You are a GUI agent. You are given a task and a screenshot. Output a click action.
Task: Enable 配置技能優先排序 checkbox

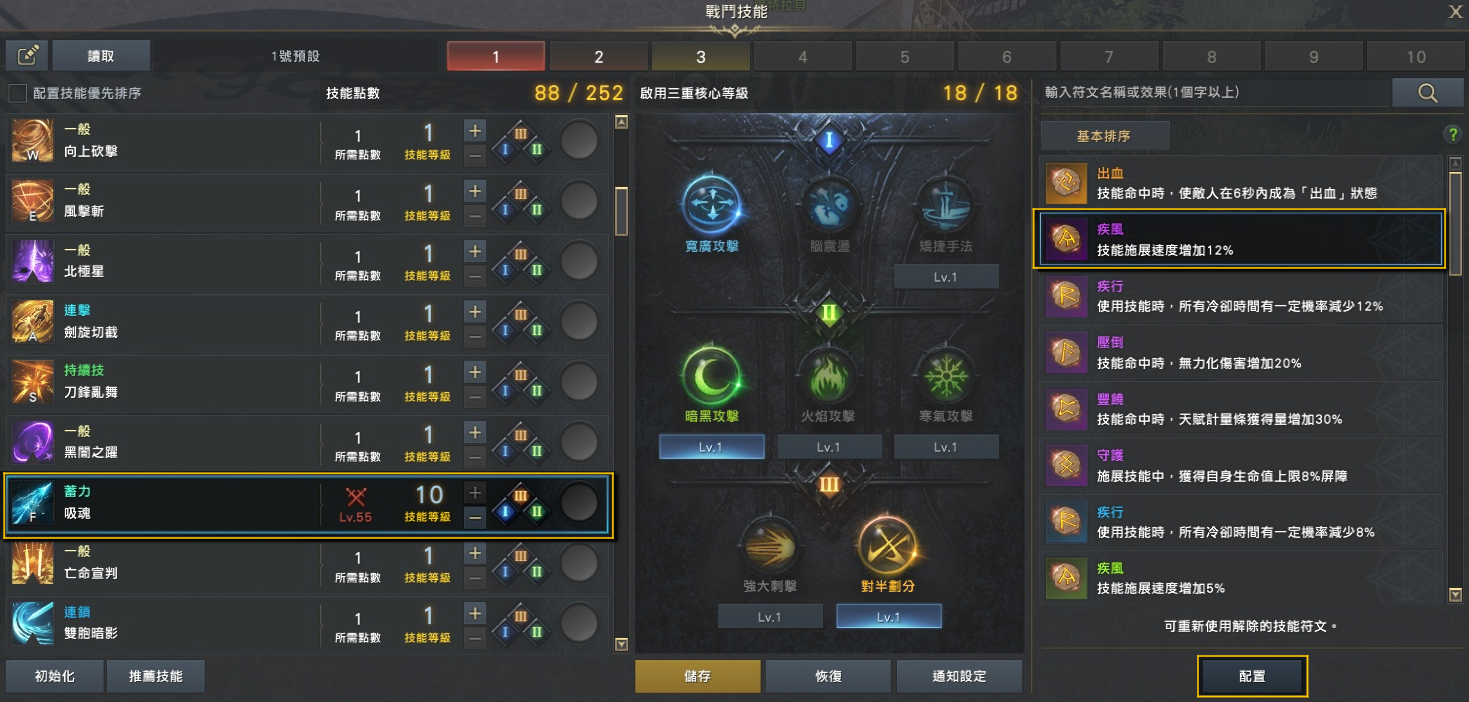click(17, 93)
